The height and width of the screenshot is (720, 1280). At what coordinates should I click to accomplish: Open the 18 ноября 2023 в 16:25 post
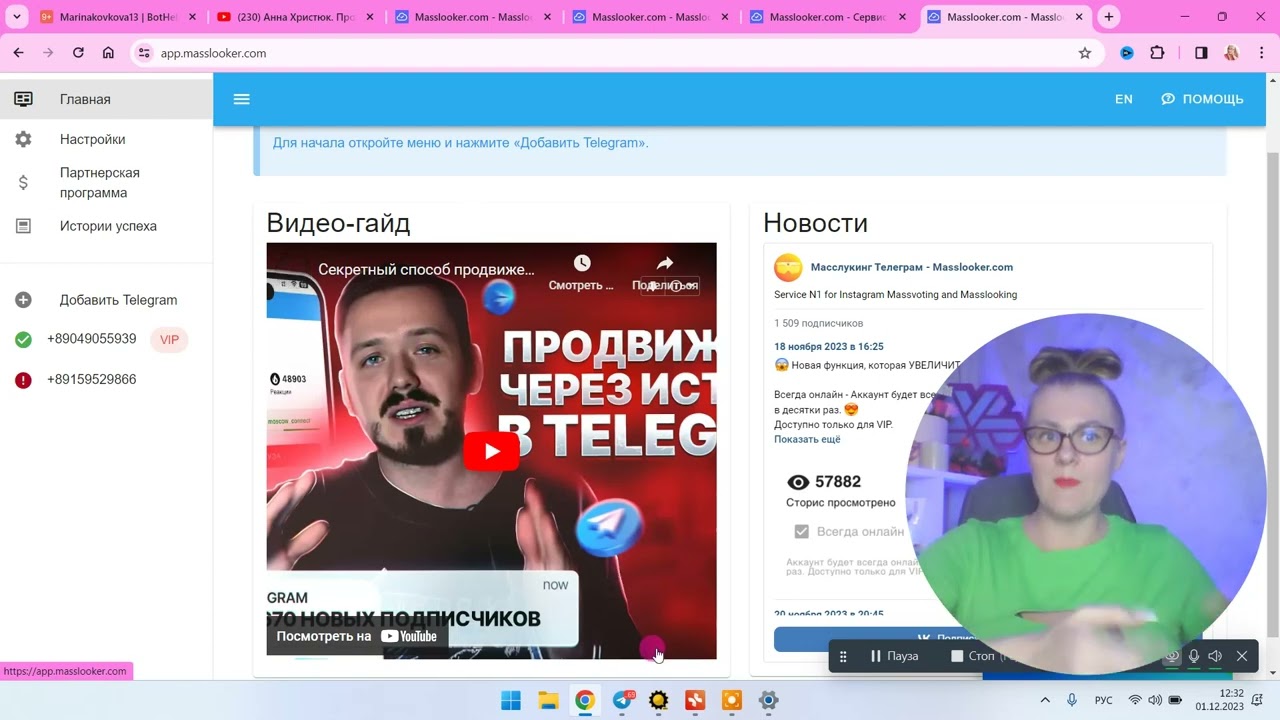(x=829, y=346)
